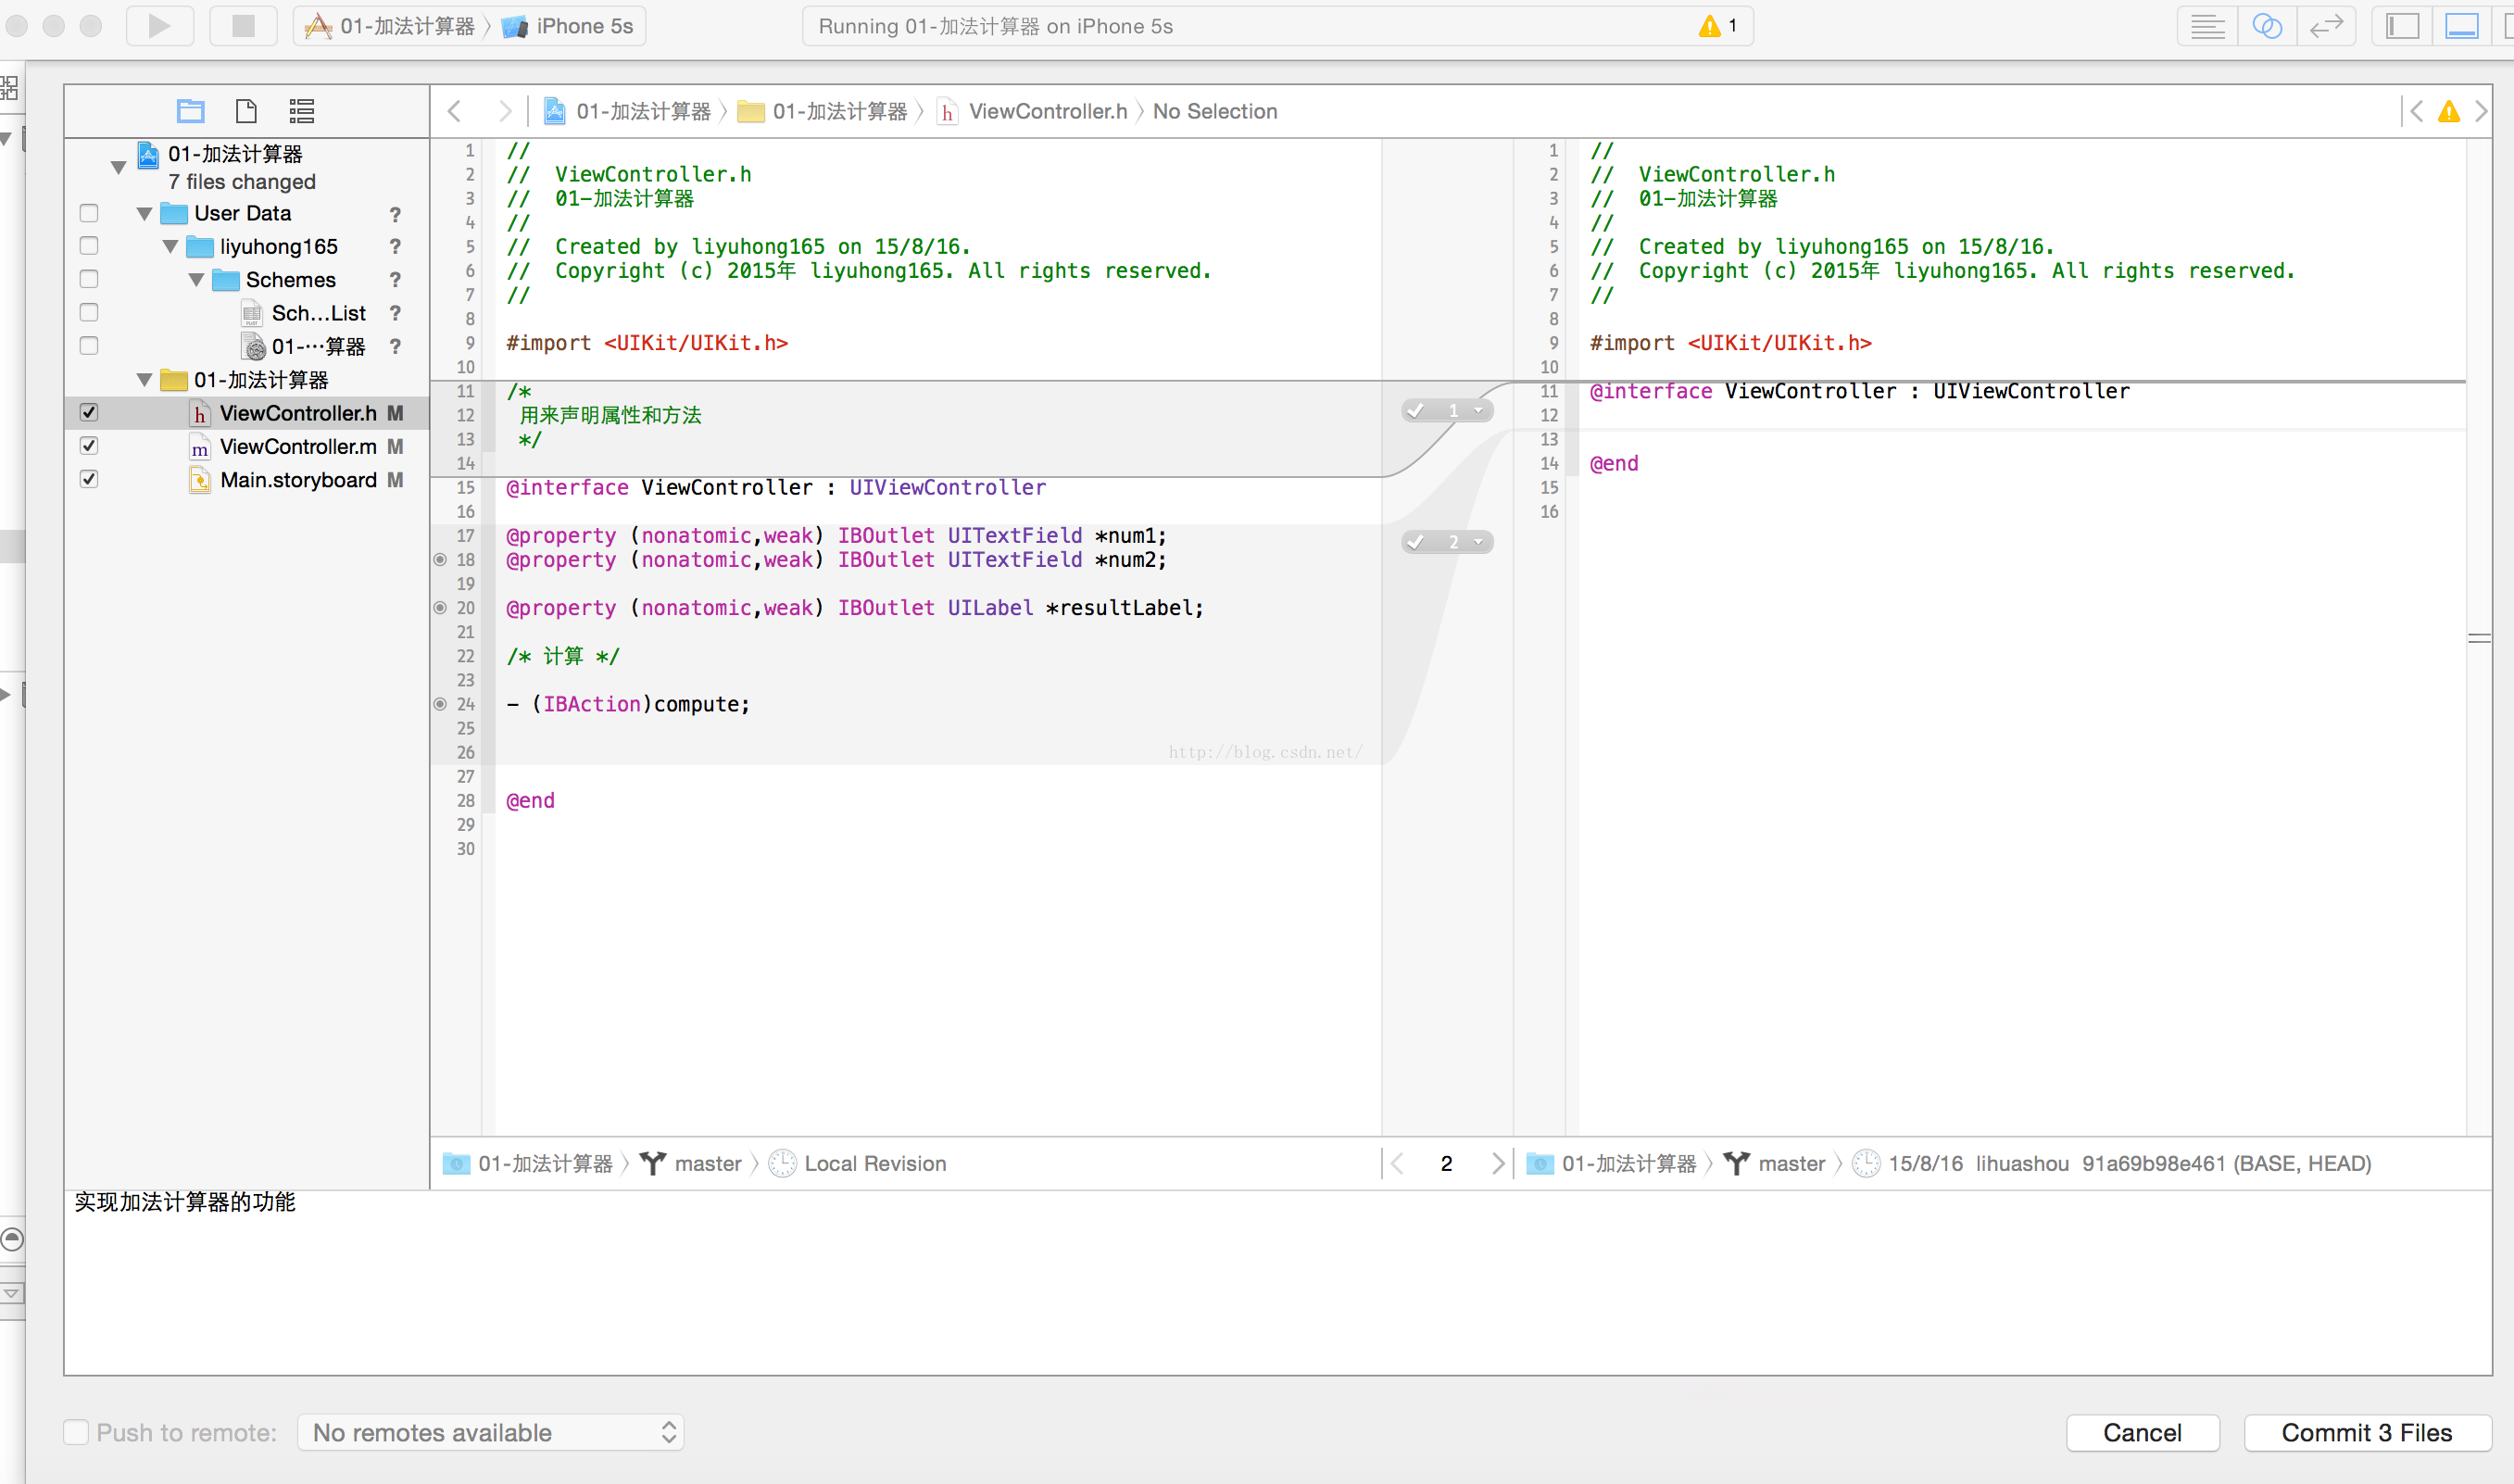Jump to next issue arrow
The image size is (2514, 1484).
2481,111
